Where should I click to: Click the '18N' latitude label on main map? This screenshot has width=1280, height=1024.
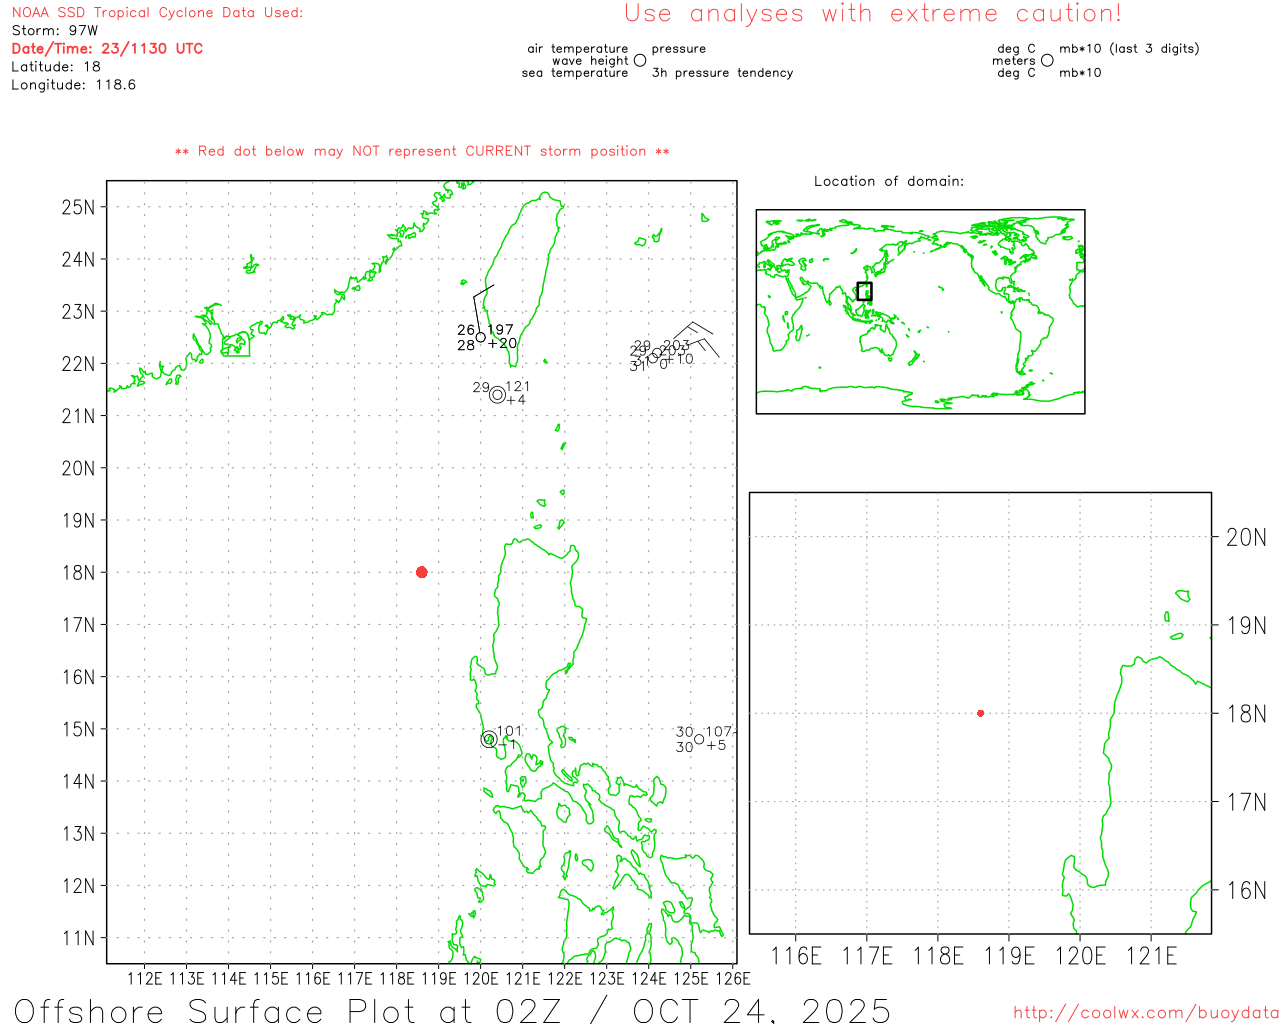coord(78,573)
